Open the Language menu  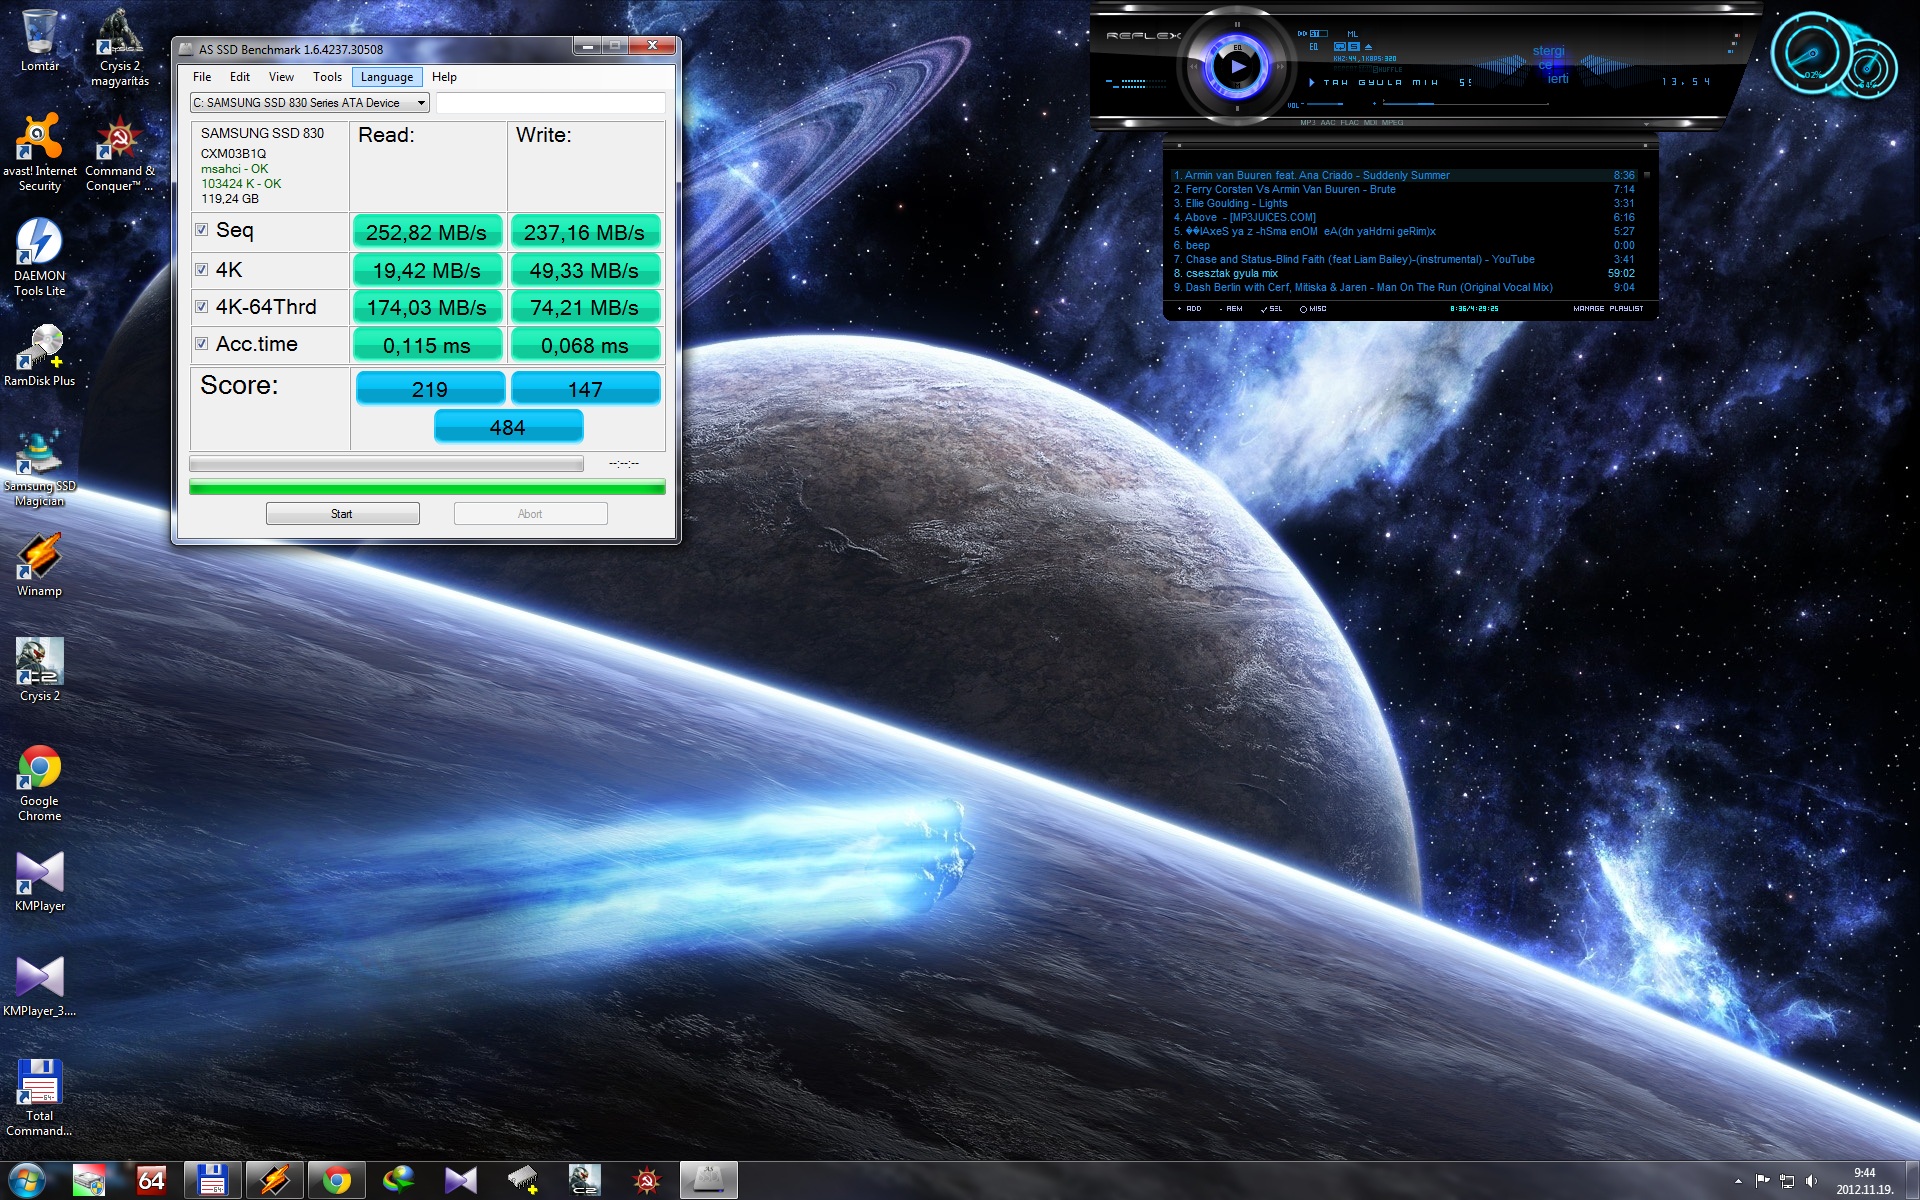pos(386,77)
